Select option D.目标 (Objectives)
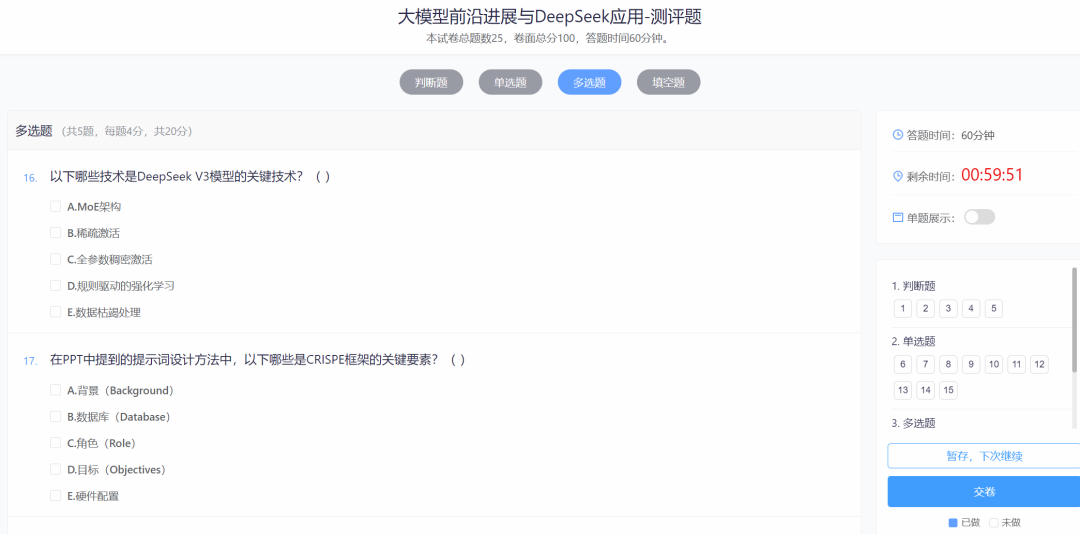 point(56,469)
